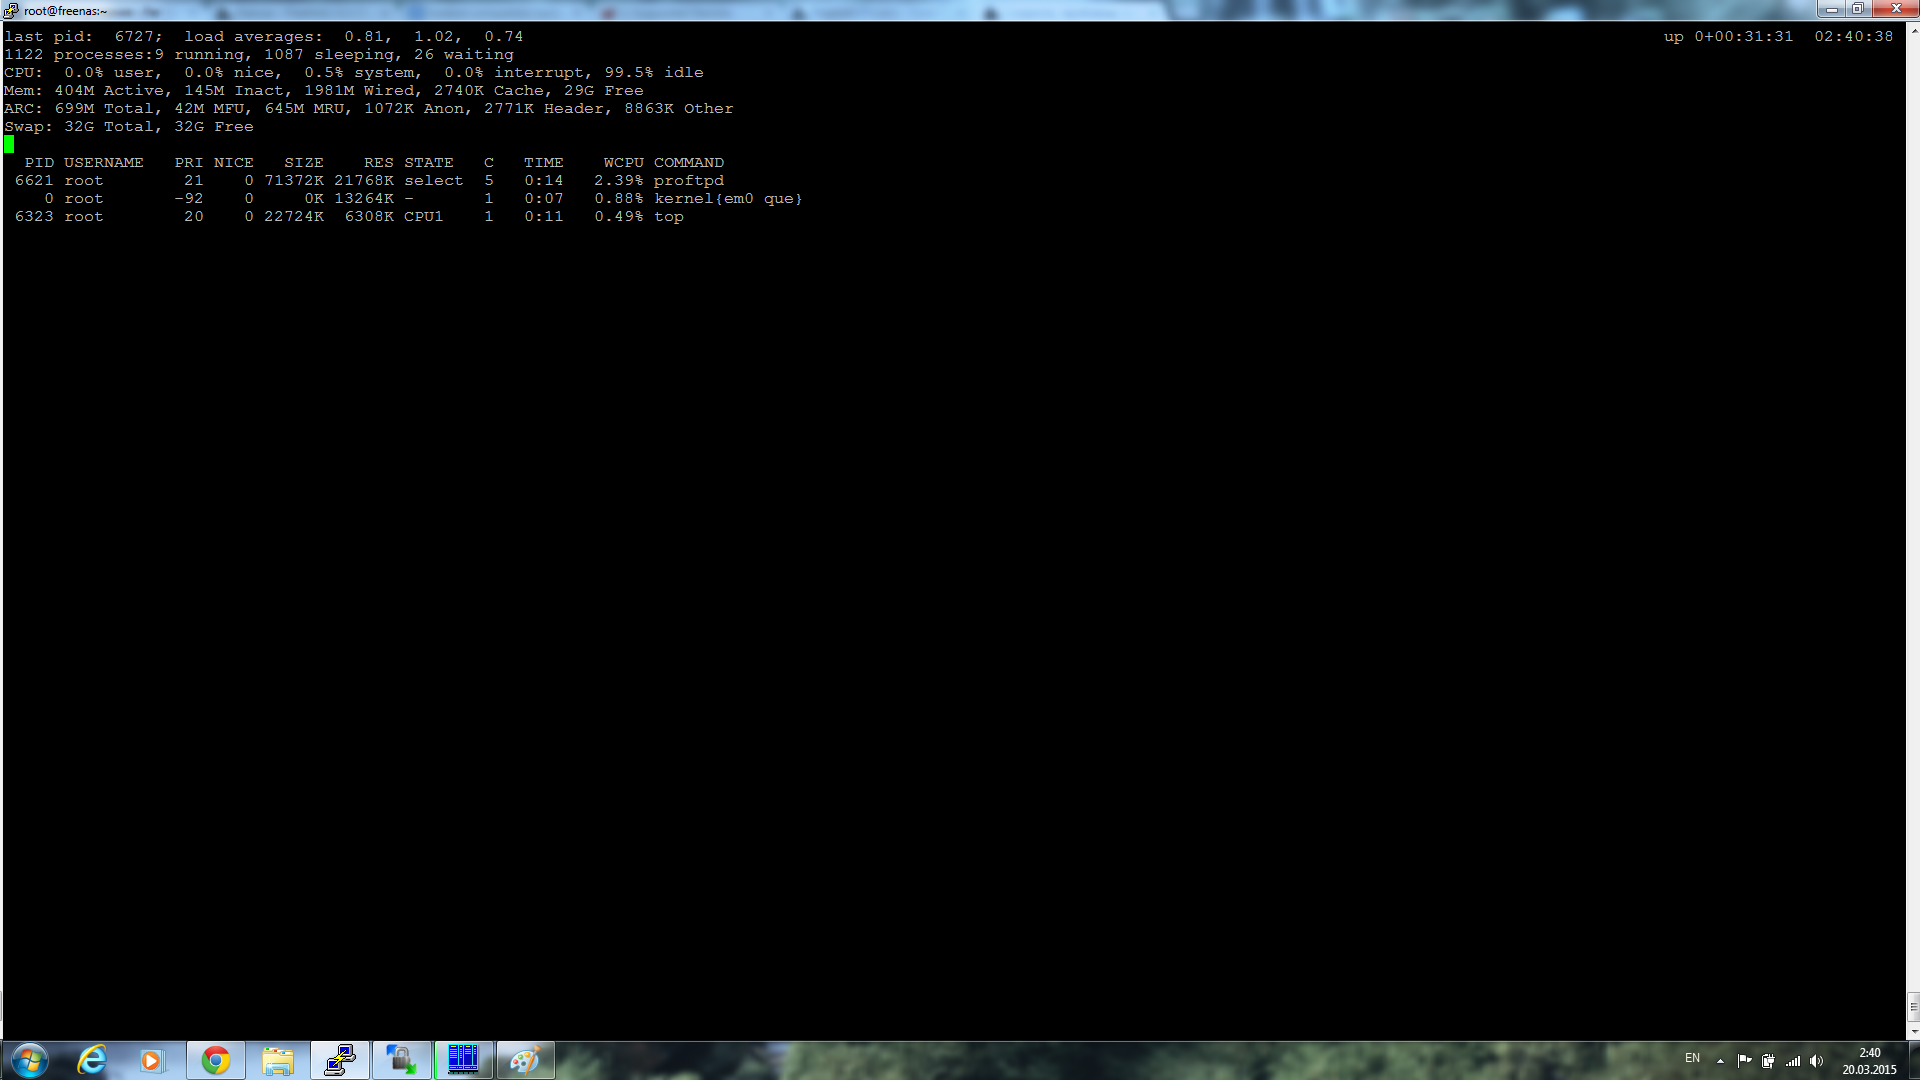Click the 'Swap:' line label
Screen dimensions: 1920x1080
click(x=28, y=127)
